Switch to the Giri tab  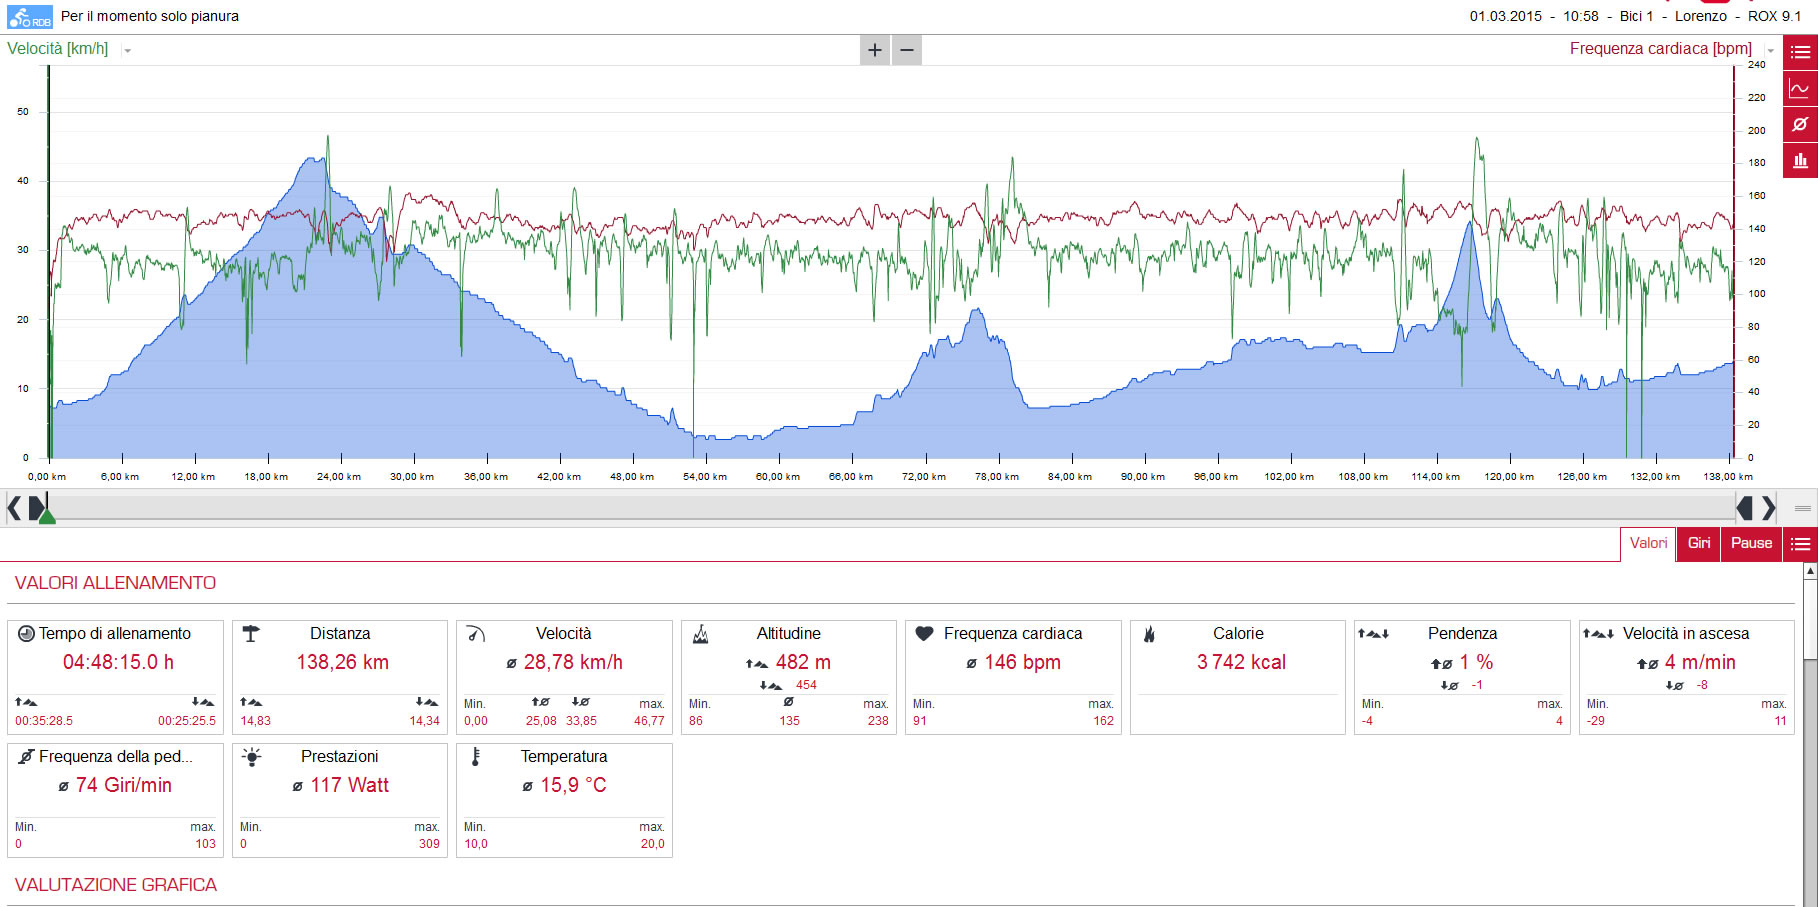pos(1699,543)
